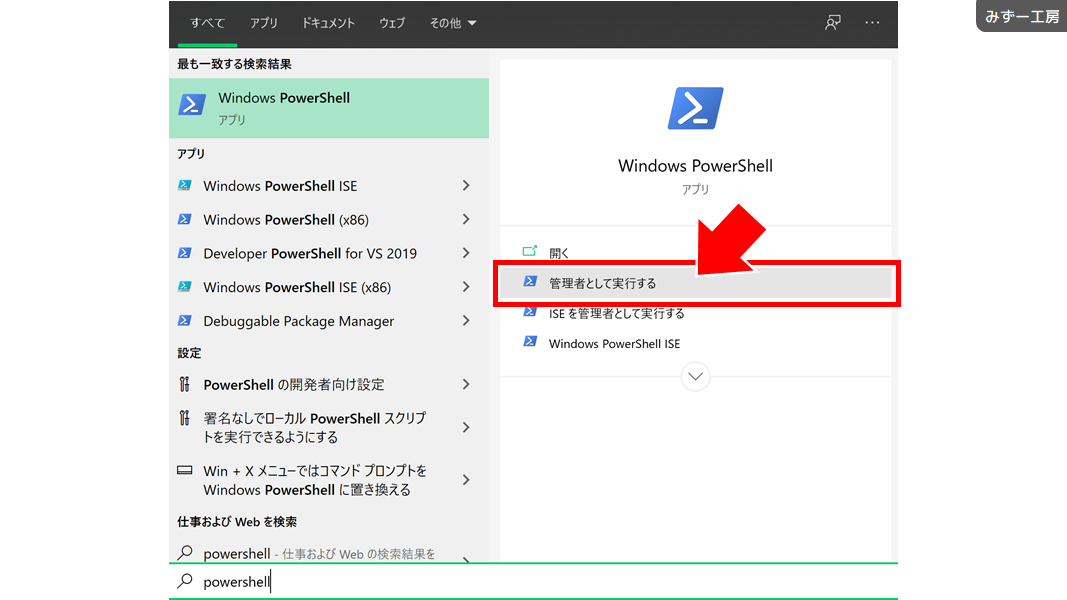Switch to the ウェブ tab
The image size is (1067, 600).
pyautogui.click(x=392, y=23)
